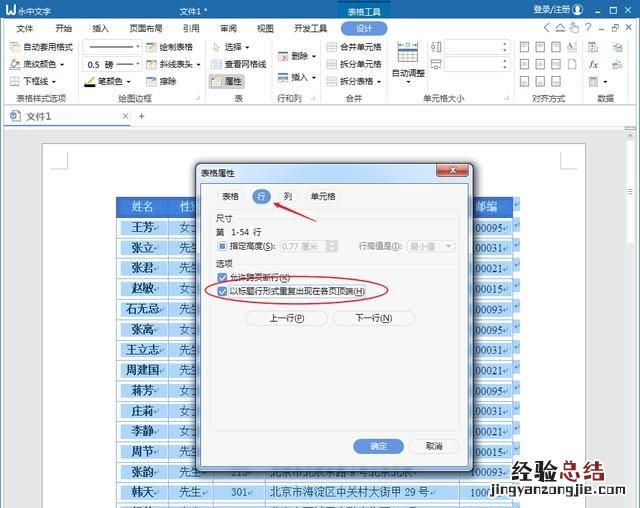Click the Sort icon in Data group
This screenshot has height=508, width=640.
click(593, 47)
